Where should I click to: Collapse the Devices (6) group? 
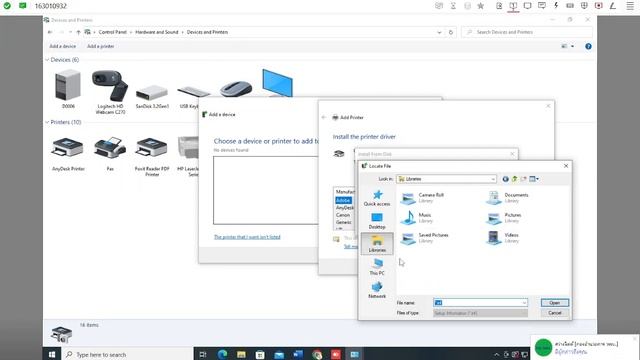point(47,60)
